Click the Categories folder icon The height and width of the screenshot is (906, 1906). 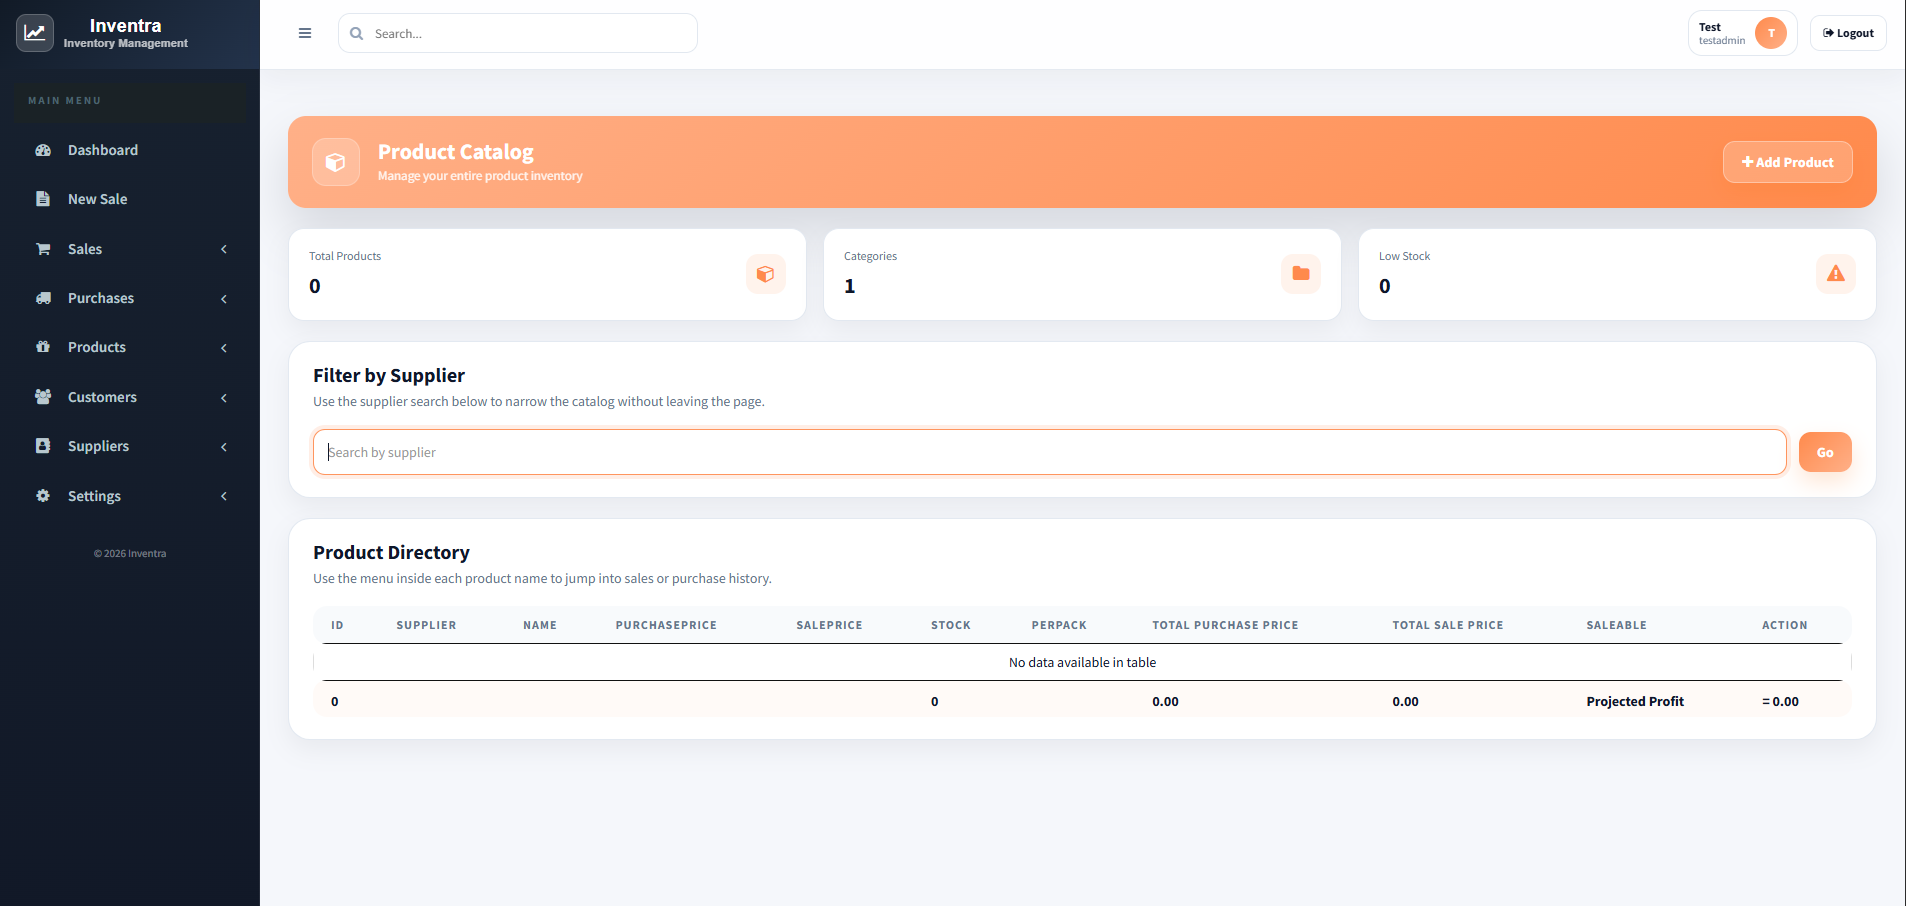point(1300,274)
